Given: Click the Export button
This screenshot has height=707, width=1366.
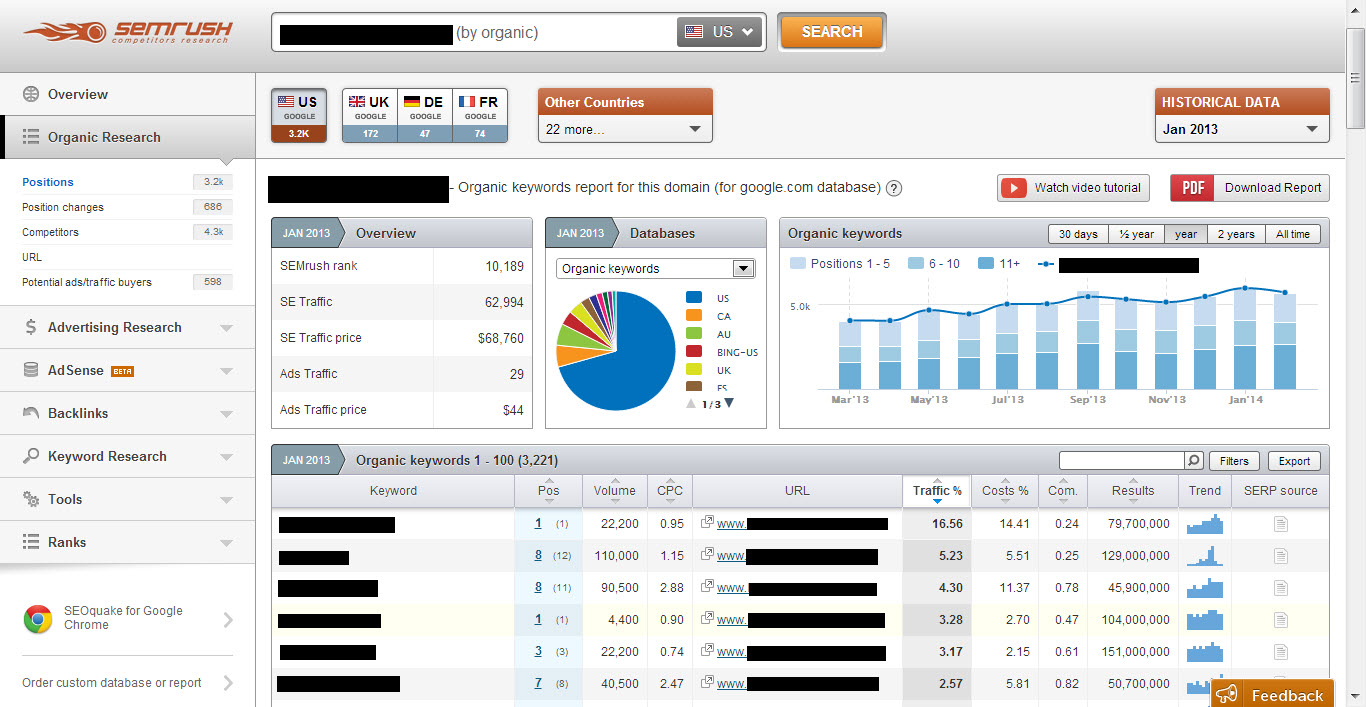Looking at the screenshot, I should coord(1294,461).
